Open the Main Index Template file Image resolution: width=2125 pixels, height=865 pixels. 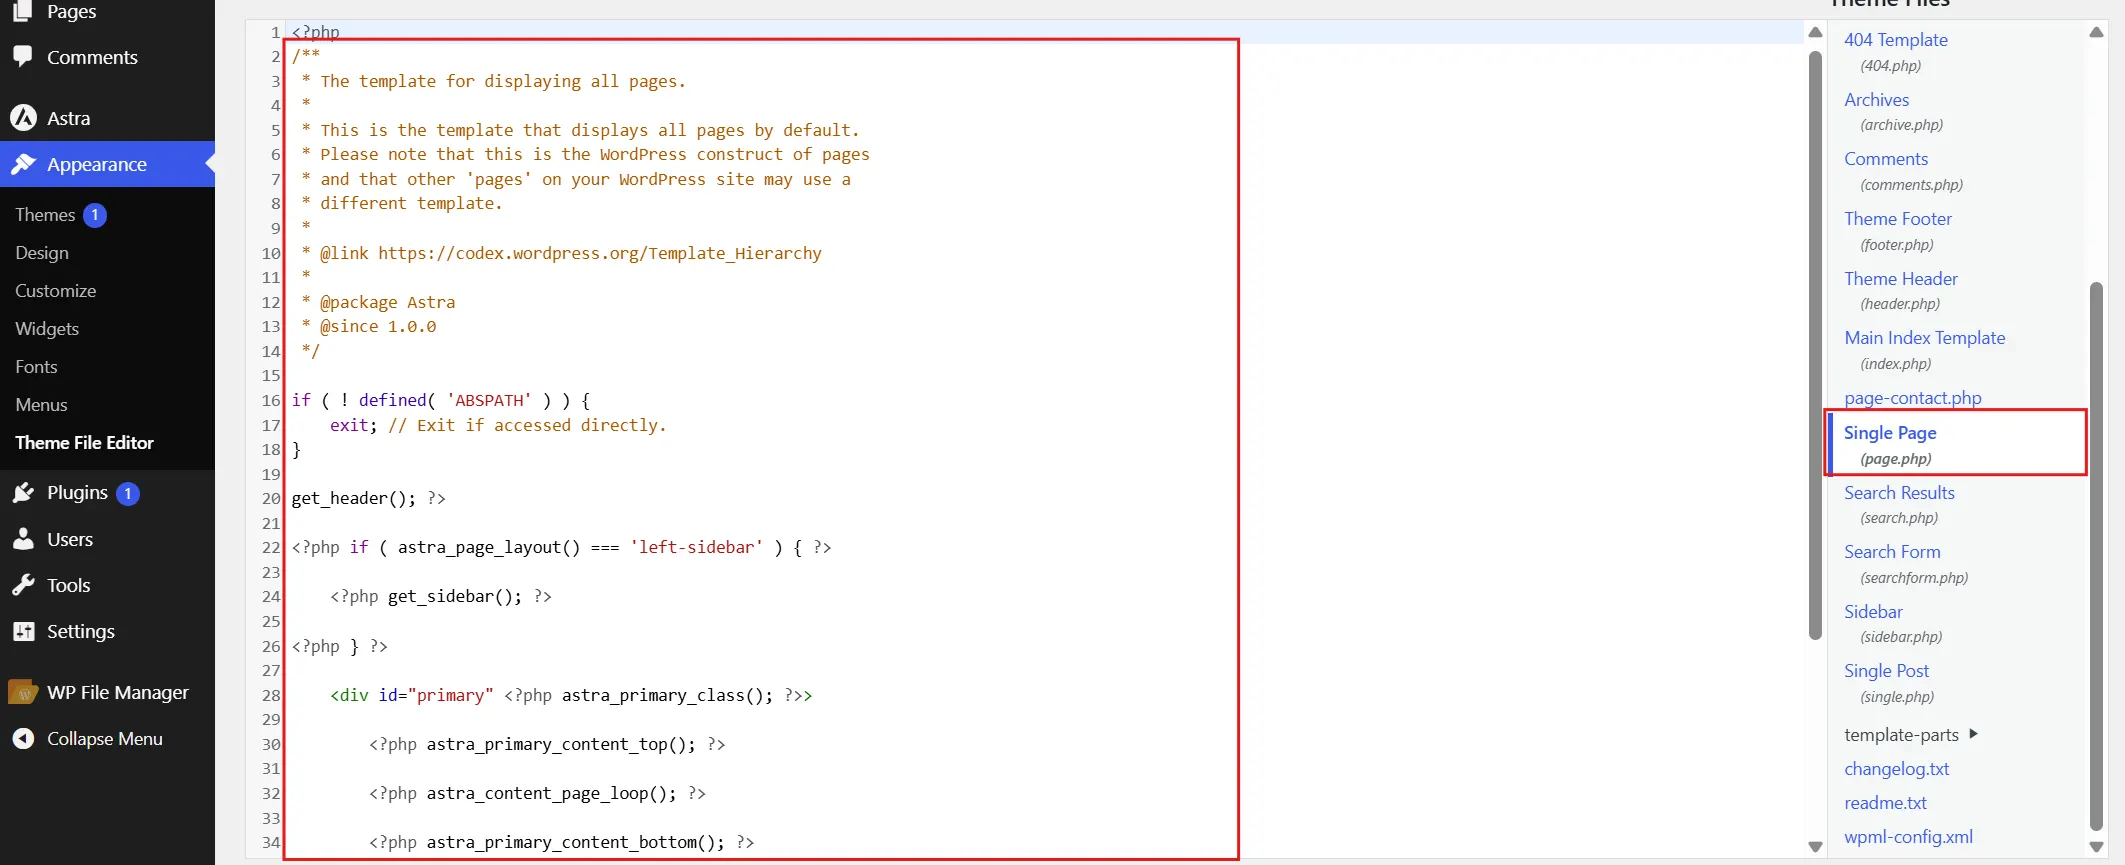pyautogui.click(x=1925, y=338)
